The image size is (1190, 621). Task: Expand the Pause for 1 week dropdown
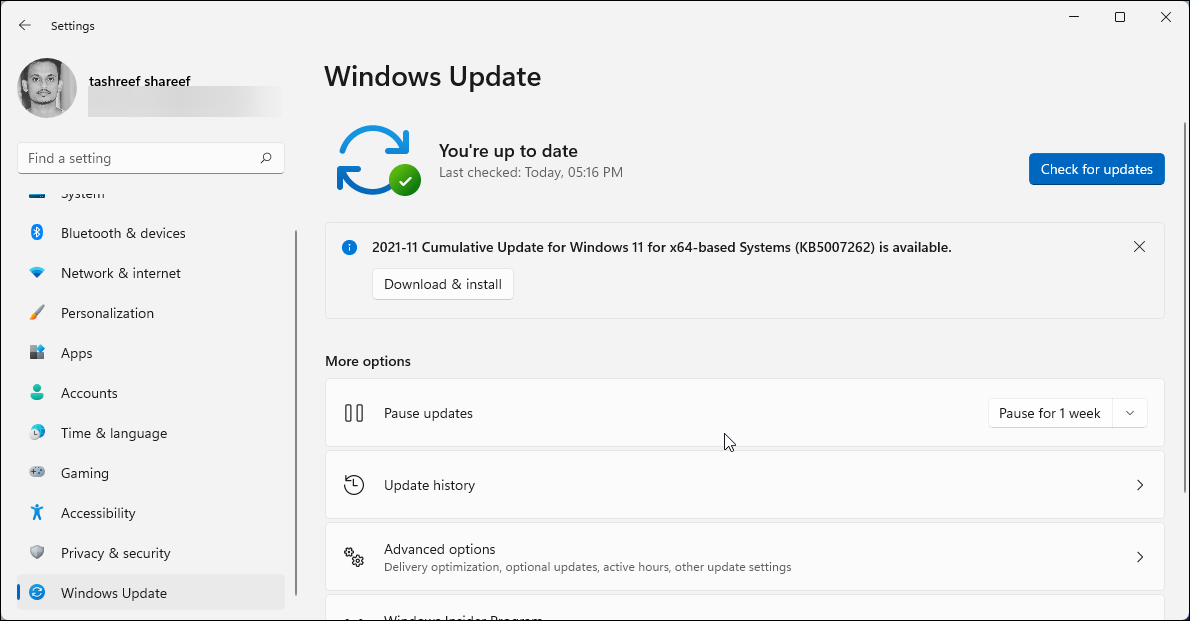point(1130,412)
